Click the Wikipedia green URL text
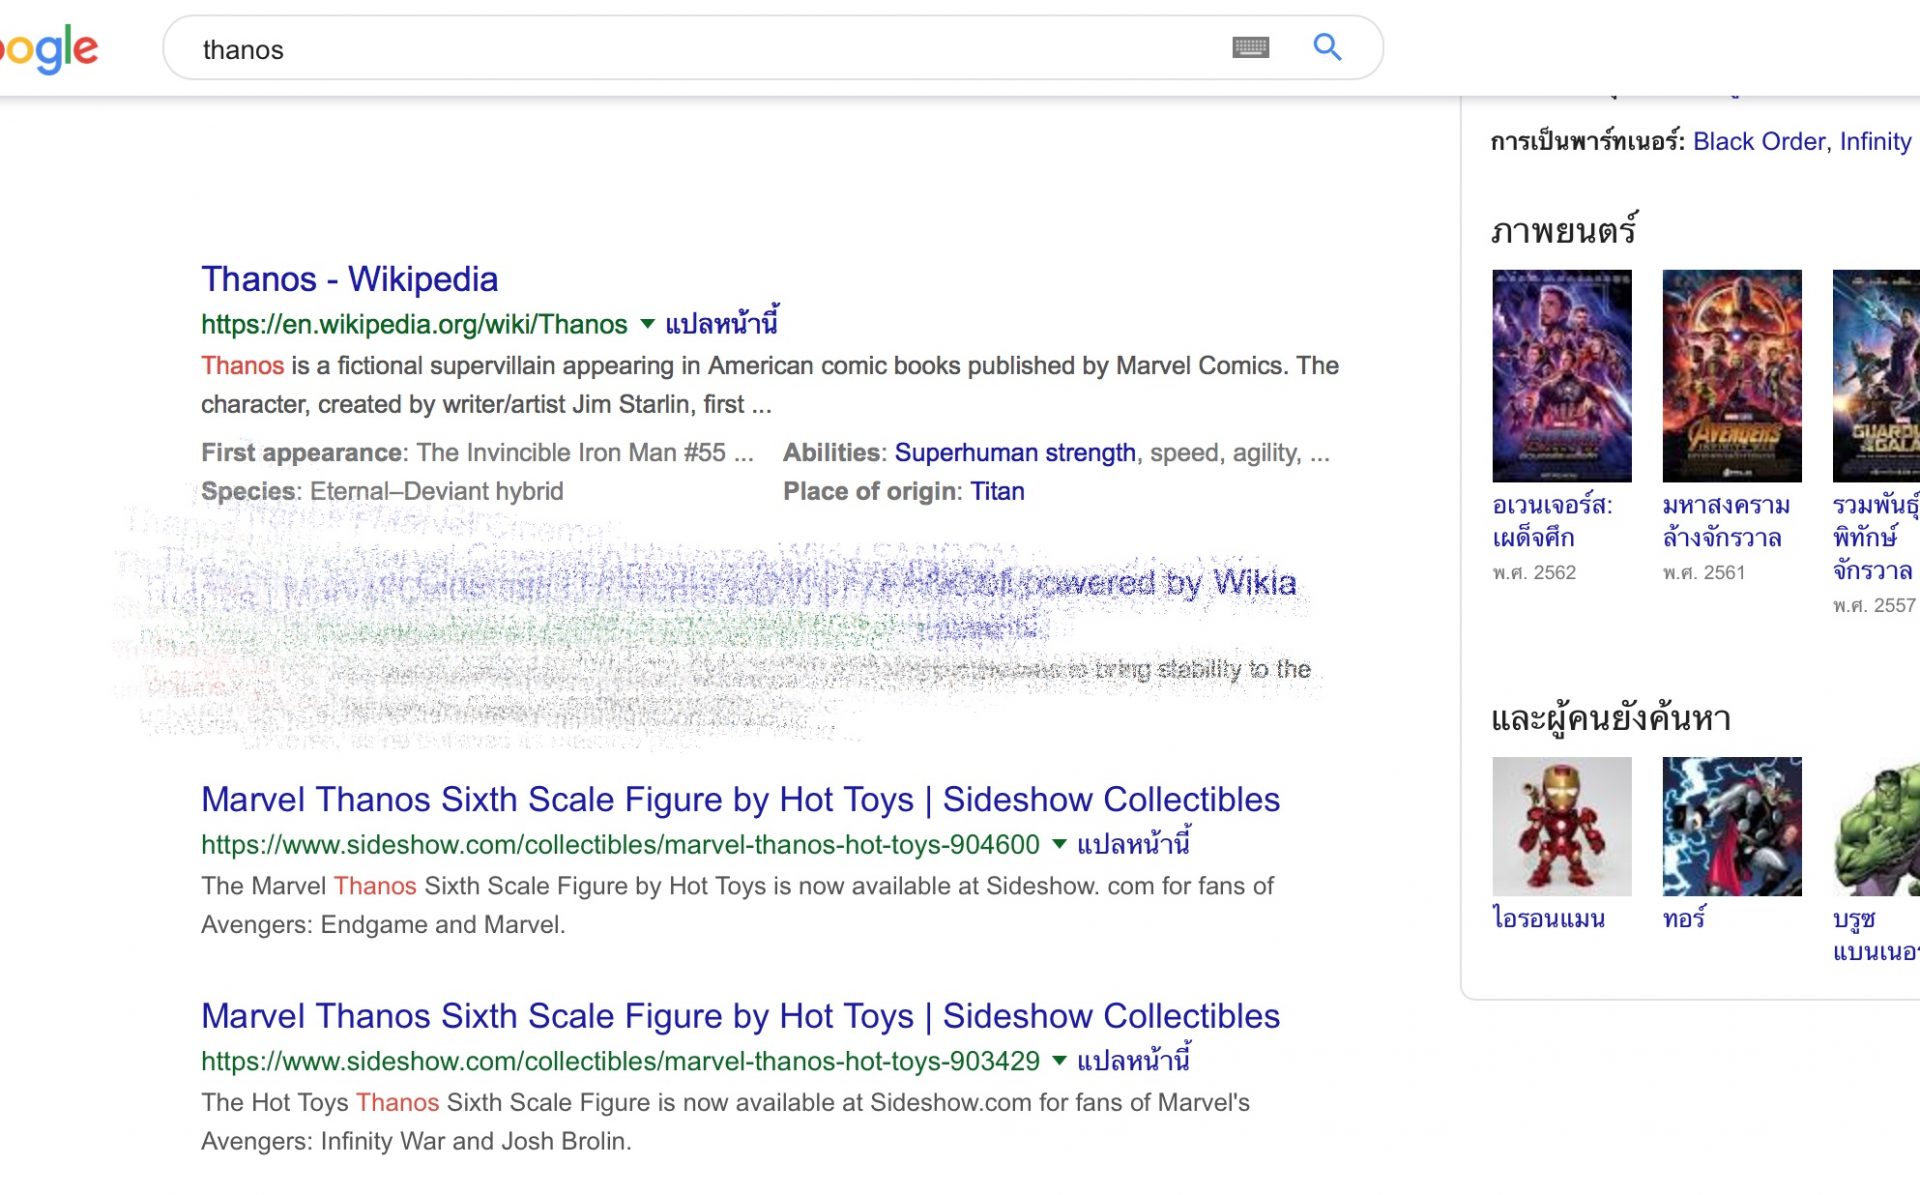 click(x=414, y=324)
